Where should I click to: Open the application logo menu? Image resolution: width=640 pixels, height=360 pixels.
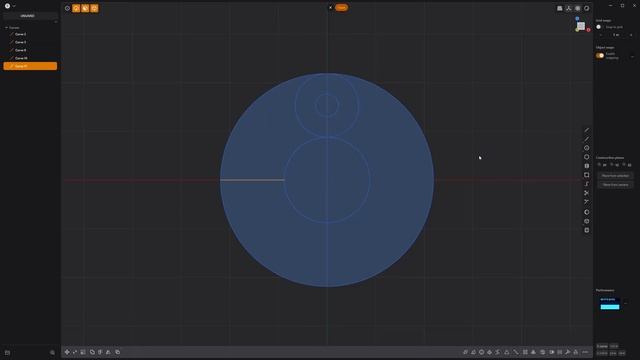7,6
